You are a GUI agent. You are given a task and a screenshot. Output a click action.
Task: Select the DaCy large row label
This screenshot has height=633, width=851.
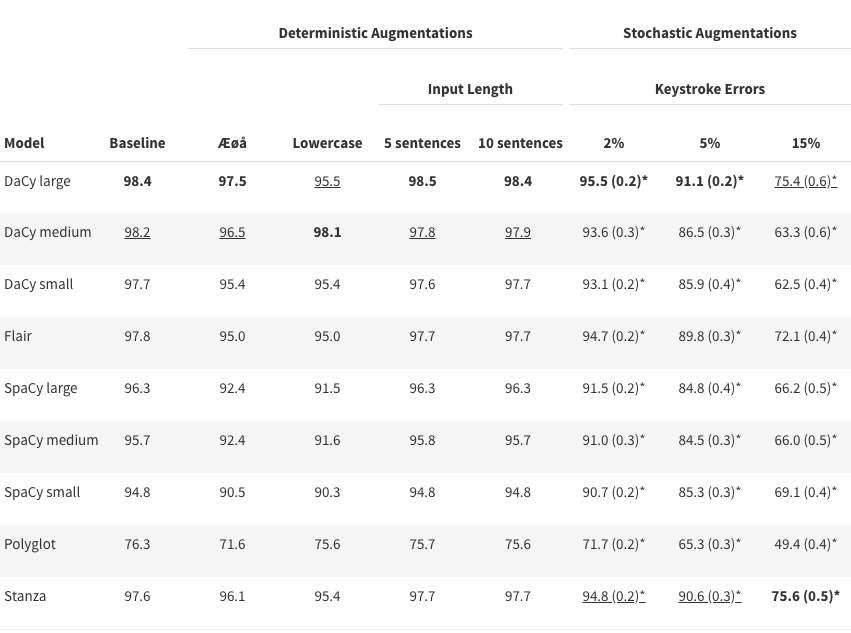click(37, 181)
